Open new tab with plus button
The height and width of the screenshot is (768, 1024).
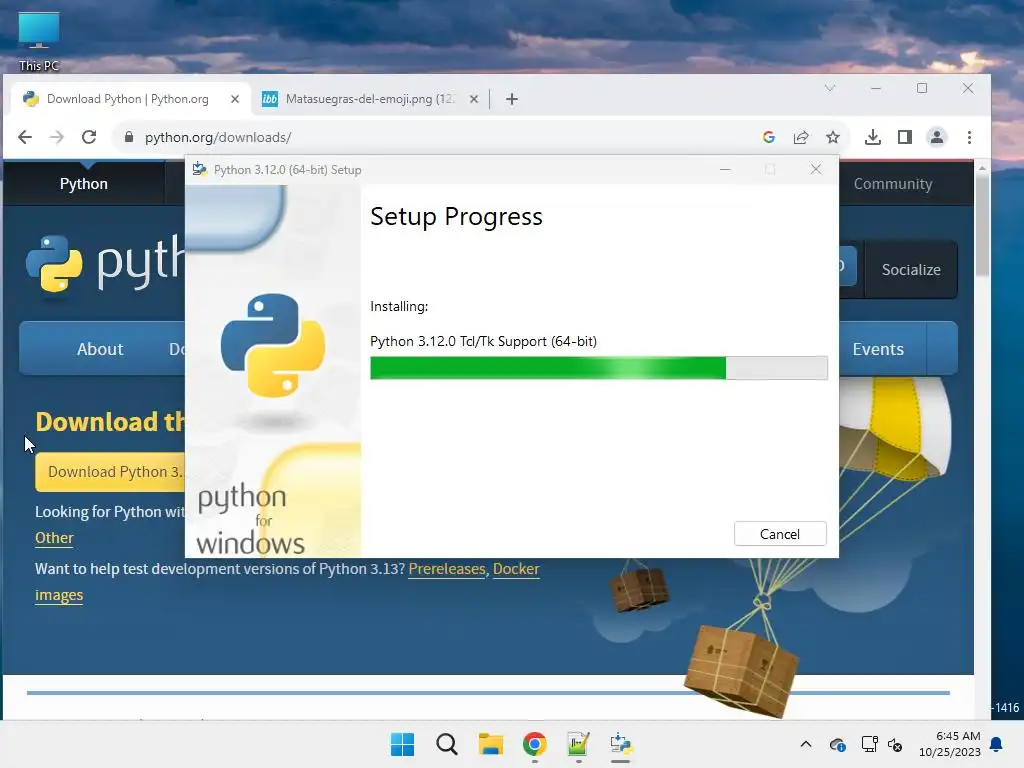(512, 99)
